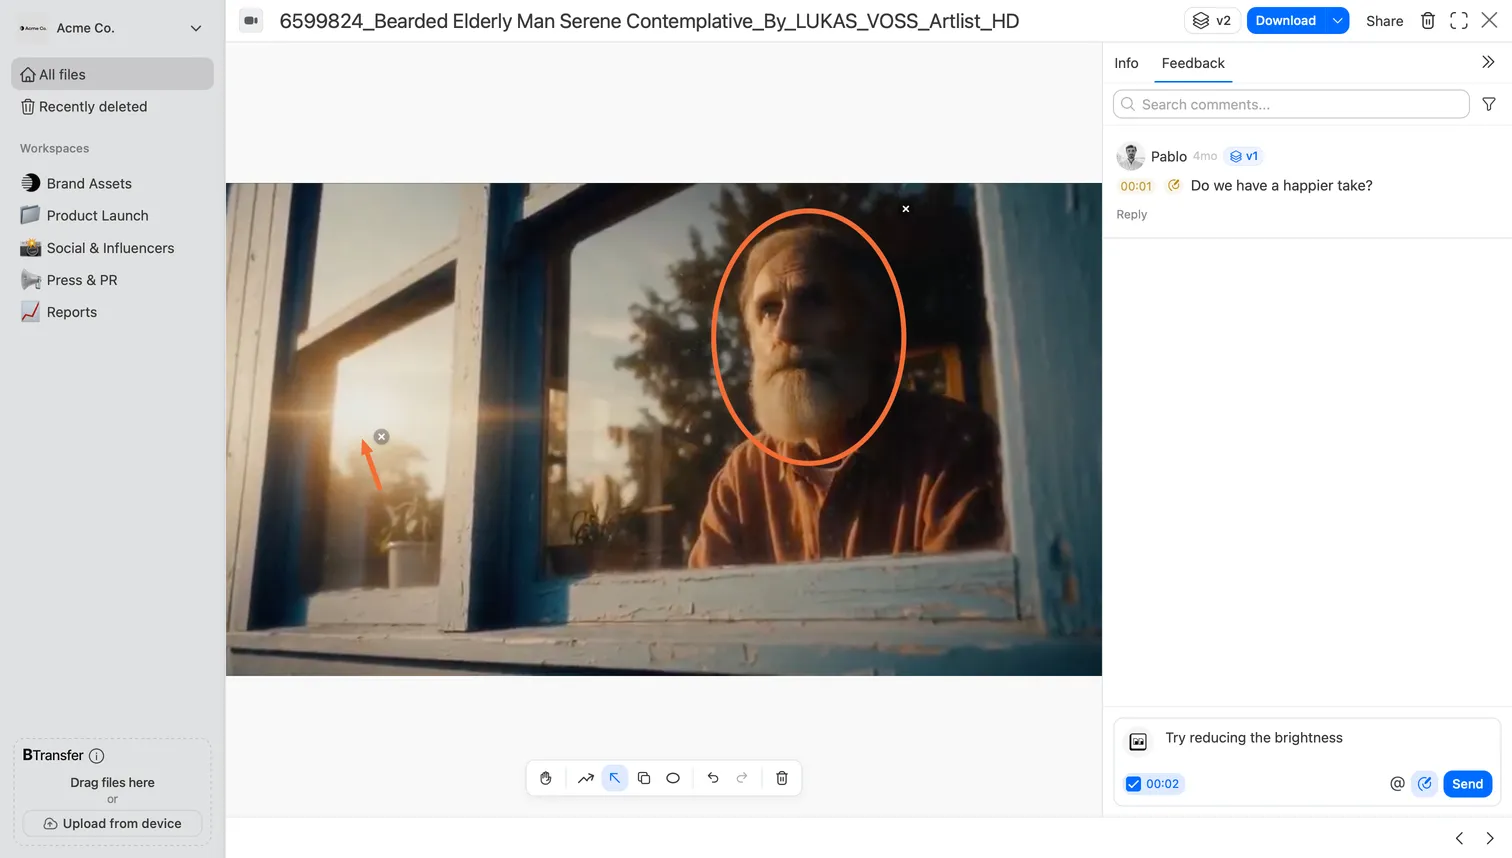The image size is (1512, 858).
Task: Expand the Download options arrow
Action: [1338, 20]
